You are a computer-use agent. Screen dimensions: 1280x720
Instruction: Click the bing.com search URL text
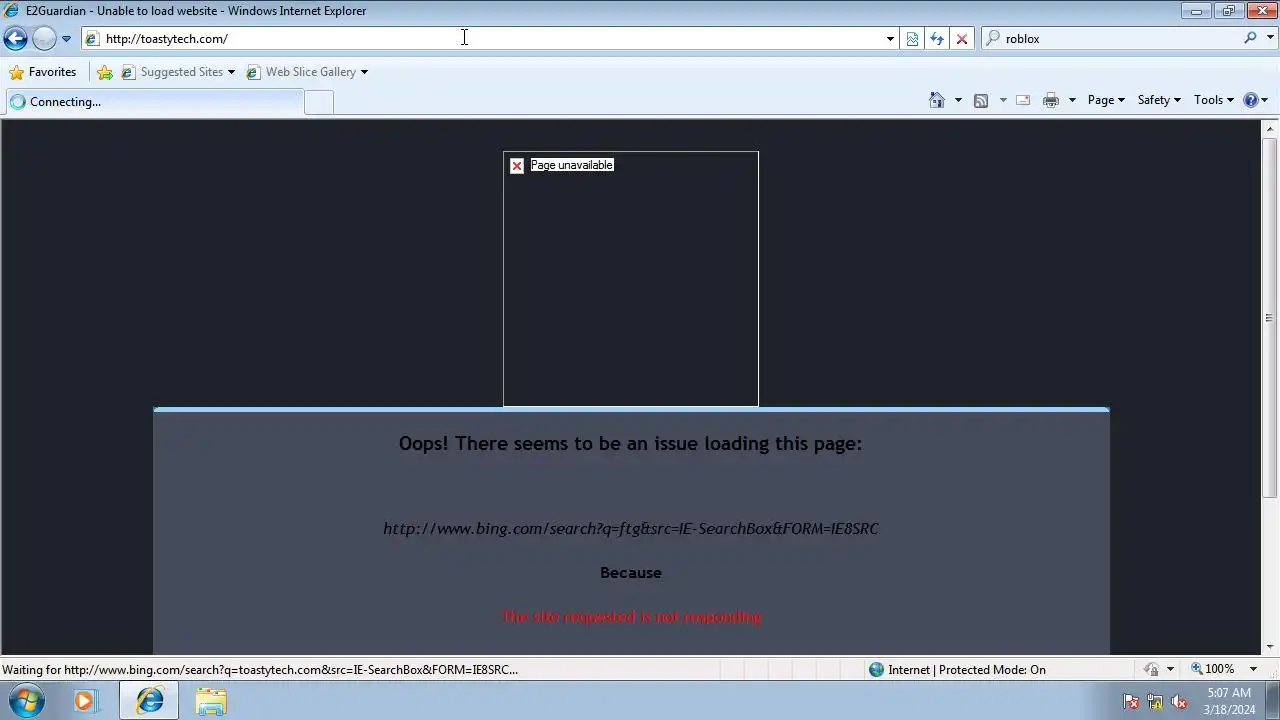pyautogui.click(x=631, y=528)
